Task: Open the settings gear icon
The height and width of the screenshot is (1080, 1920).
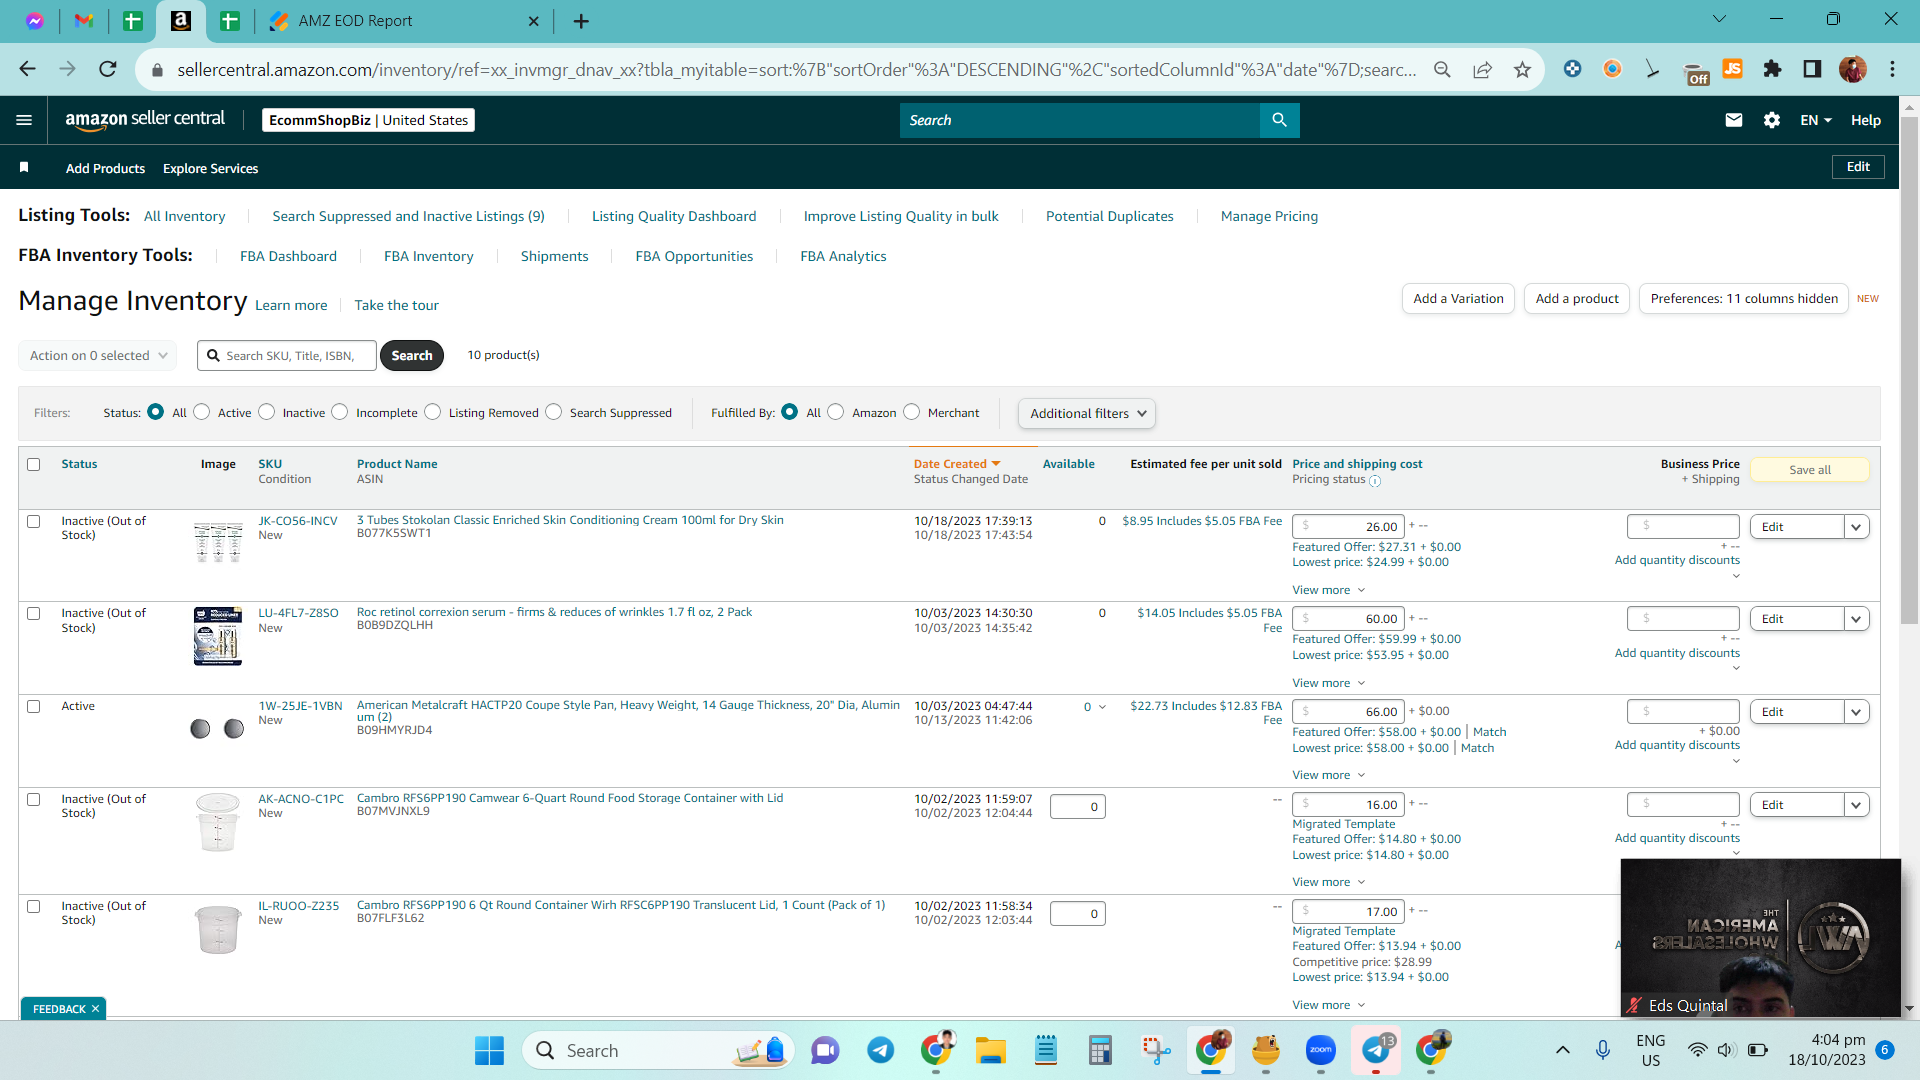Action: (1772, 120)
